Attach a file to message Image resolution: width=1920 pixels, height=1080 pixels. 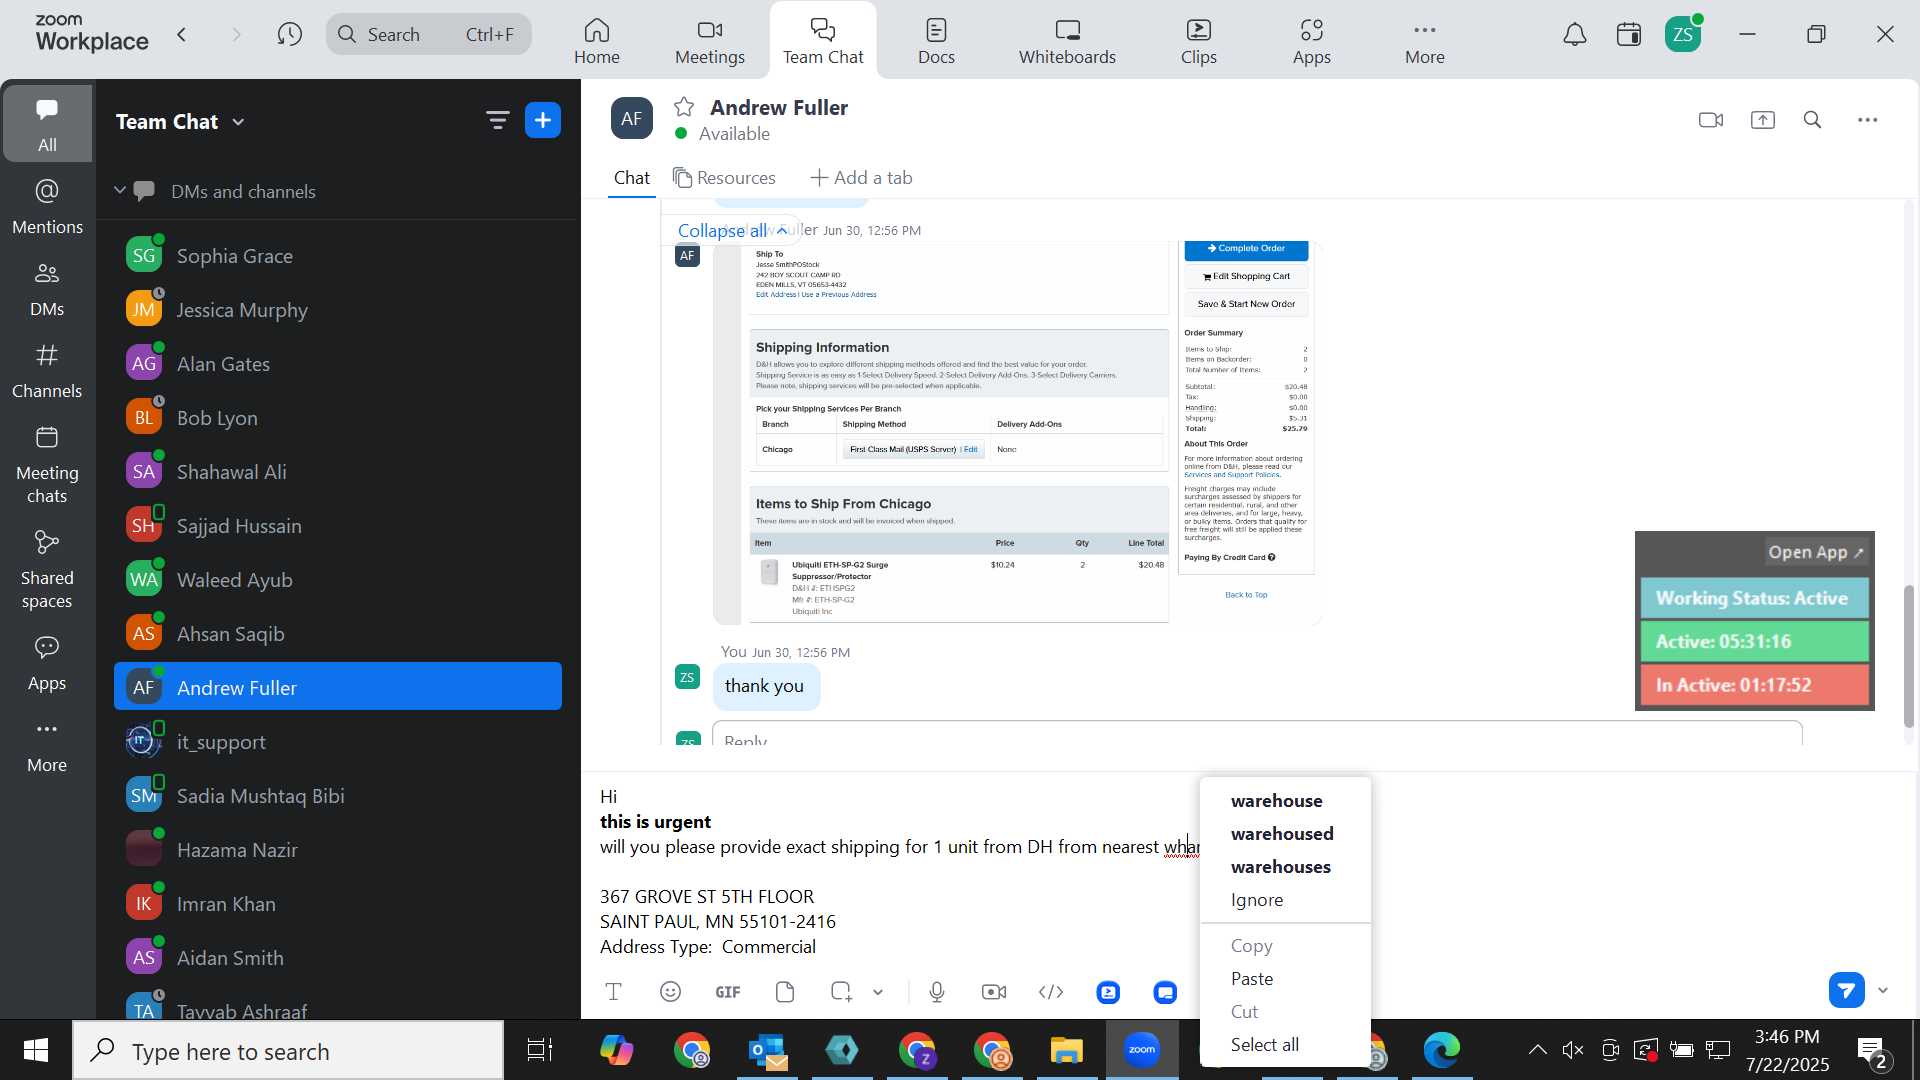(x=785, y=992)
